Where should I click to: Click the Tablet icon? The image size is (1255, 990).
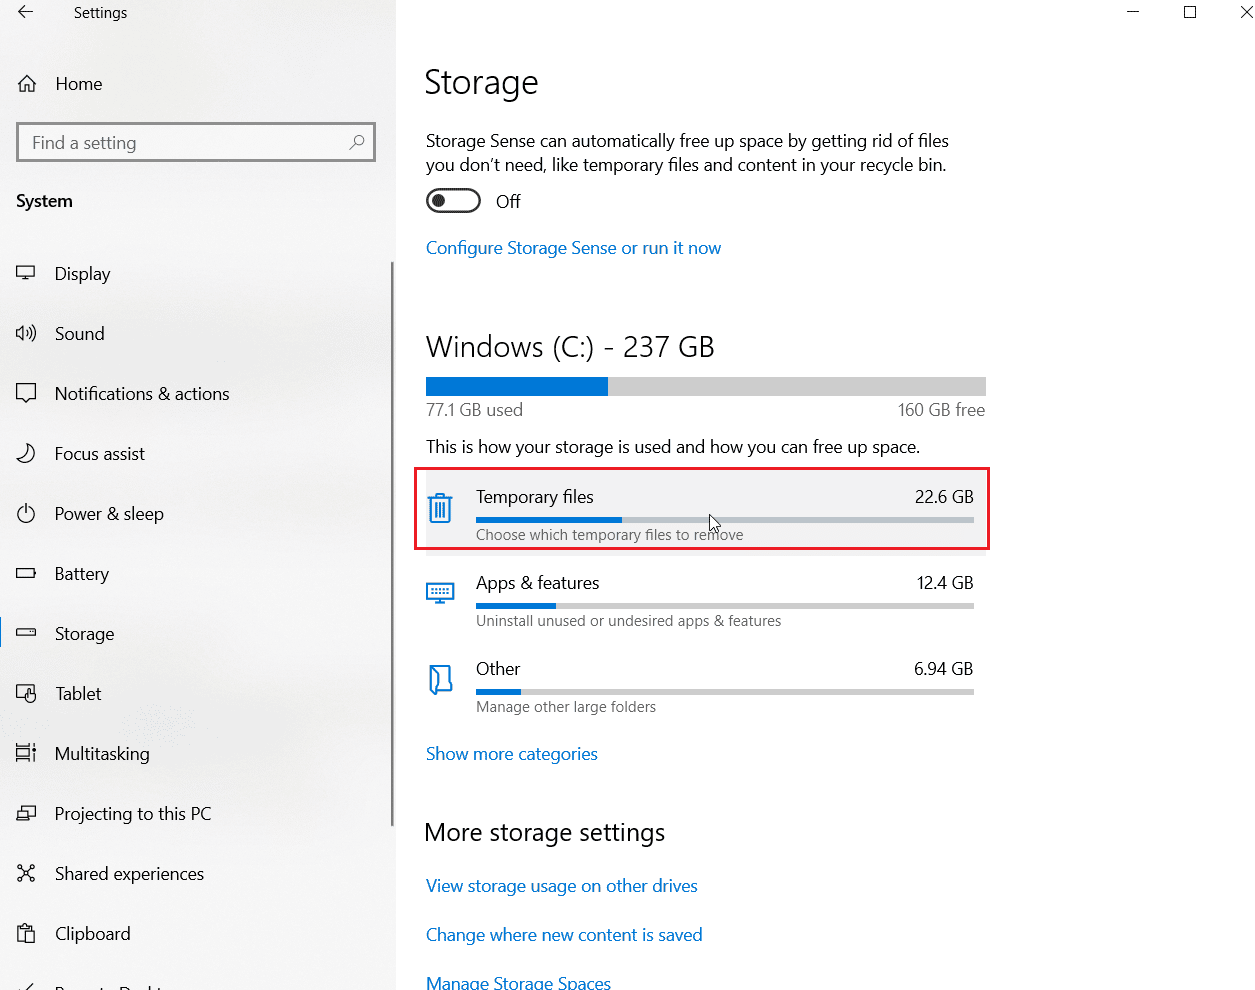tap(26, 693)
